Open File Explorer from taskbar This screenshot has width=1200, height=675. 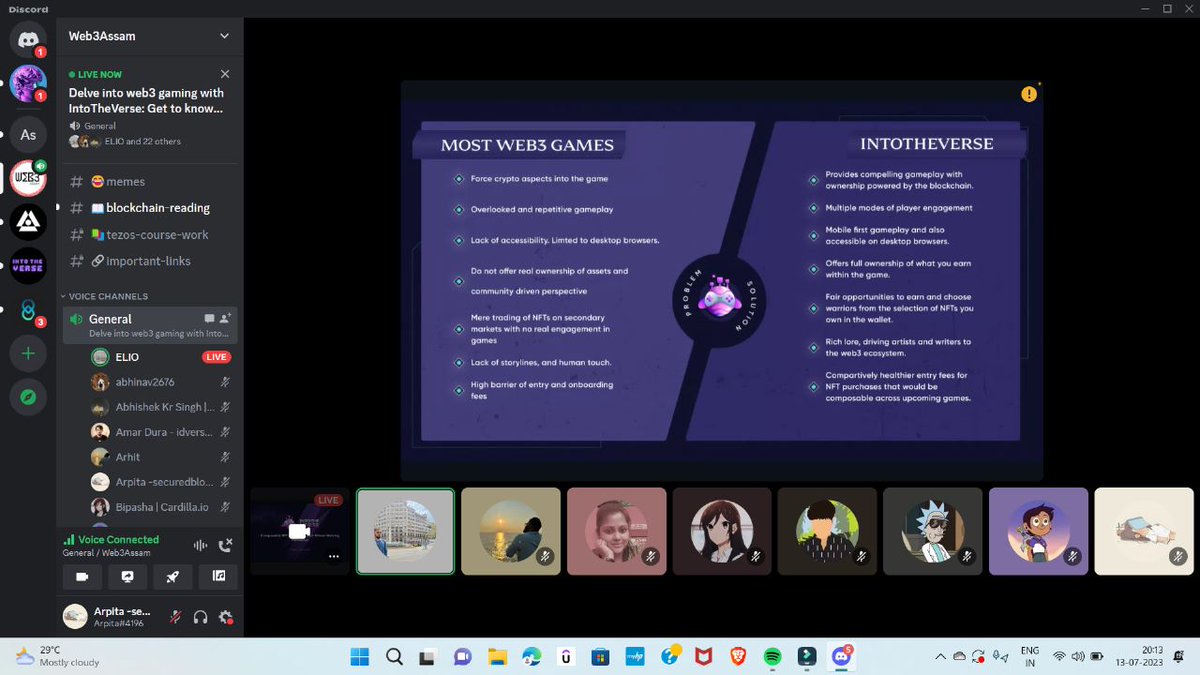pyautogui.click(x=497, y=656)
